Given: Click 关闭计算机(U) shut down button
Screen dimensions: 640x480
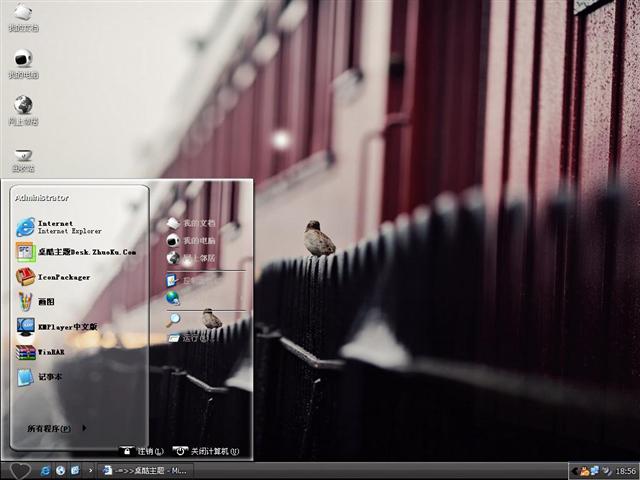Looking at the screenshot, I should click(206, 451).
